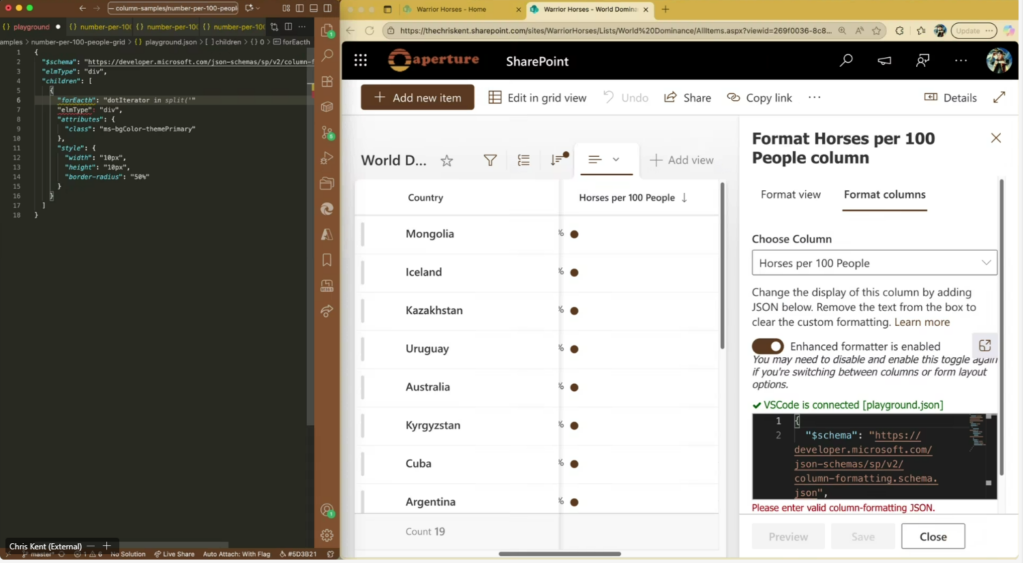The height and width of the screenshot is (563, 1024).
Task: Open the Copilot dropdown in VS Code title bar
Action: point(252,8)
